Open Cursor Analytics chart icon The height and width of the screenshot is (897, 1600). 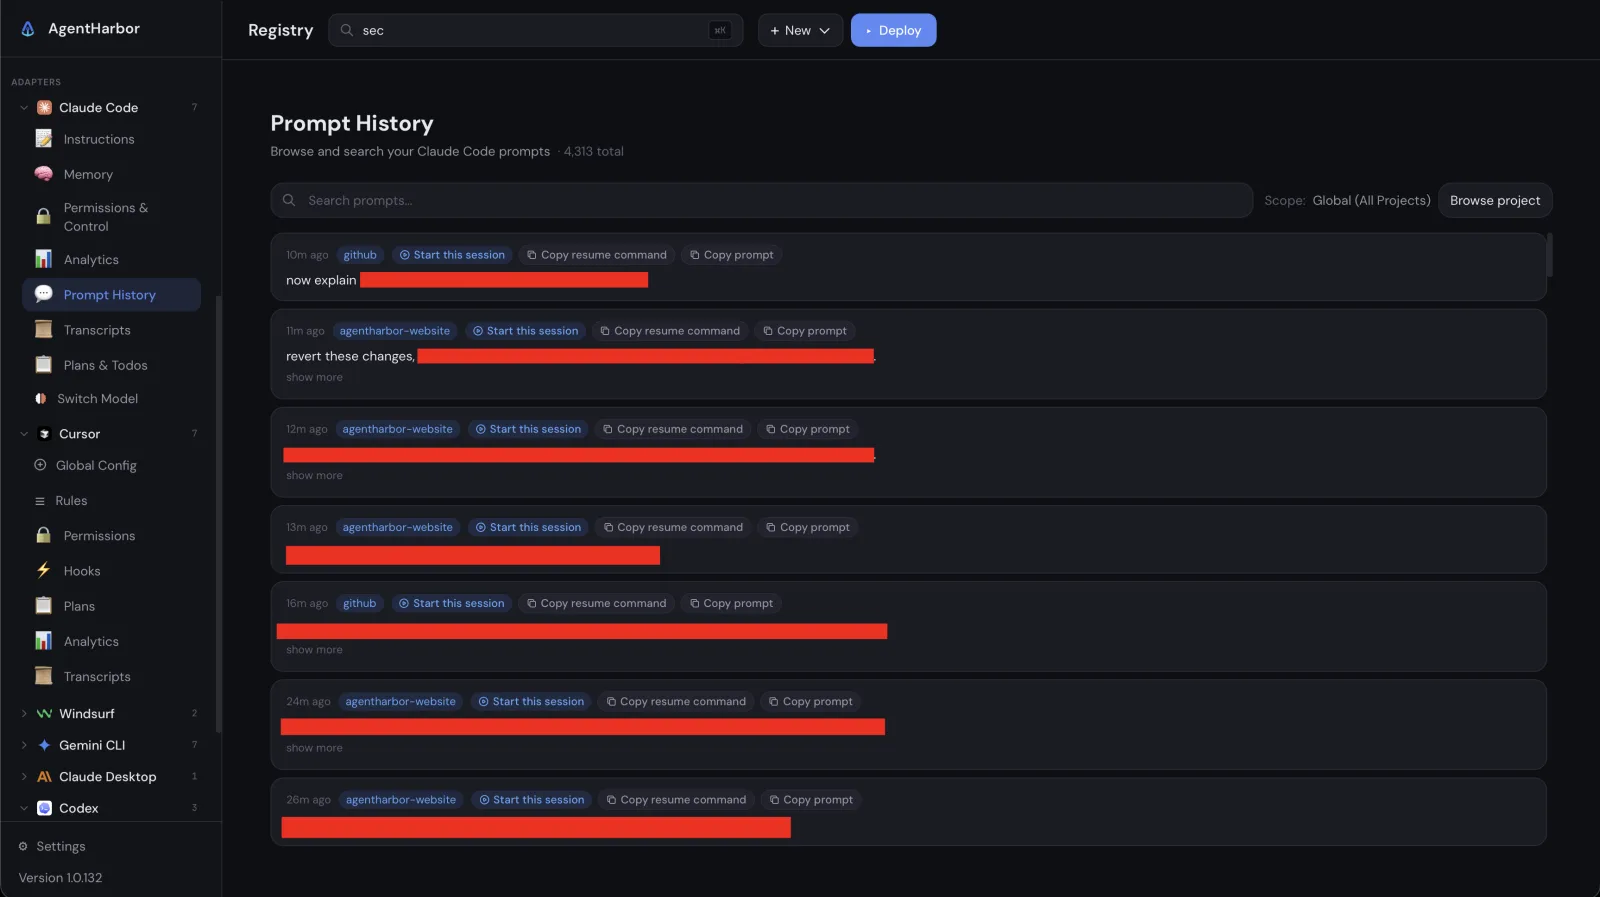43,641
